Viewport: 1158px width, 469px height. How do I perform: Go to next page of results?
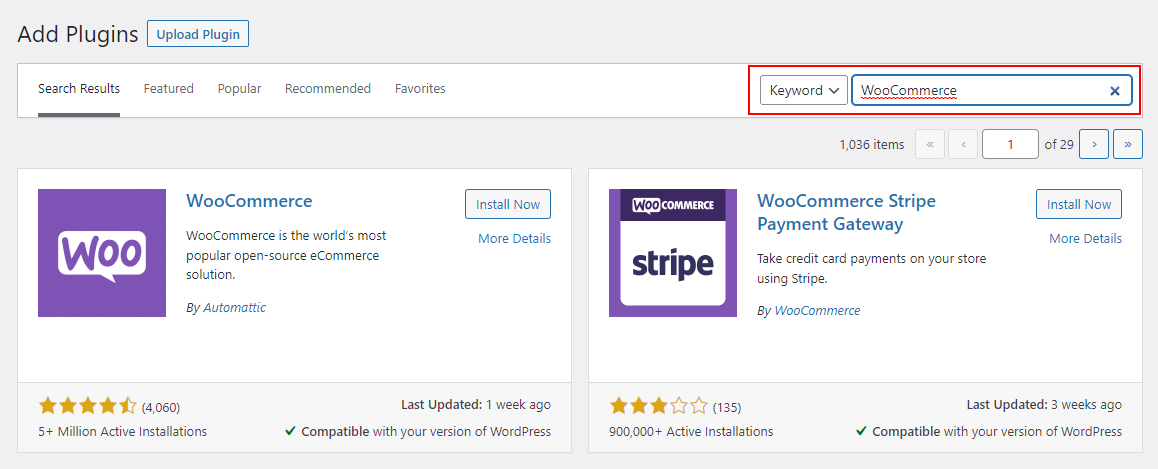click(1094, 145)
